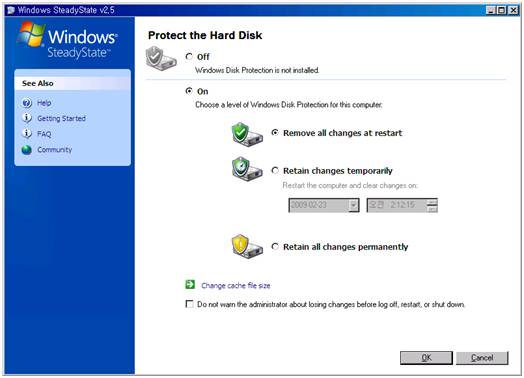Open the Change cache file size link
The height and width of the screenshot is (378, 524).
[236, 286]
